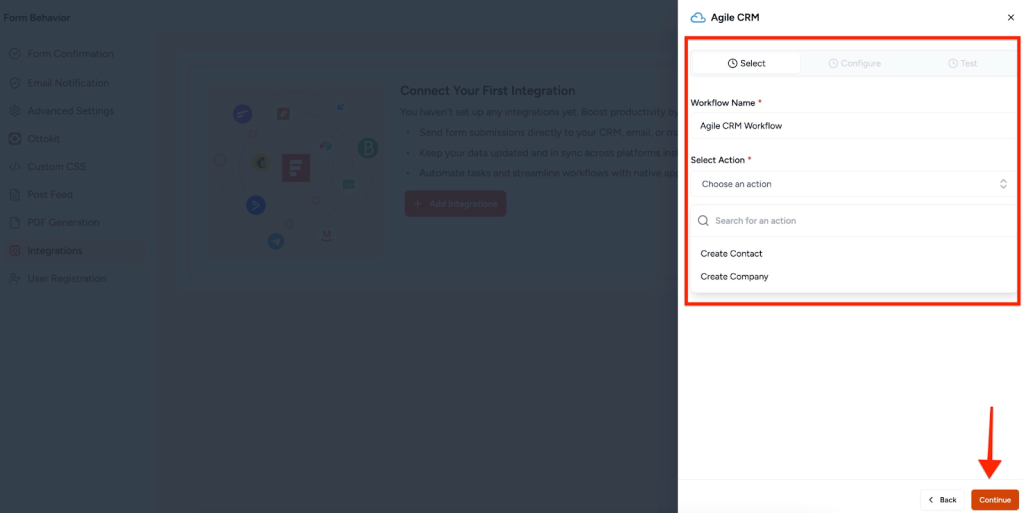Open the Ottokit sidebar item

tap(43, 139)
